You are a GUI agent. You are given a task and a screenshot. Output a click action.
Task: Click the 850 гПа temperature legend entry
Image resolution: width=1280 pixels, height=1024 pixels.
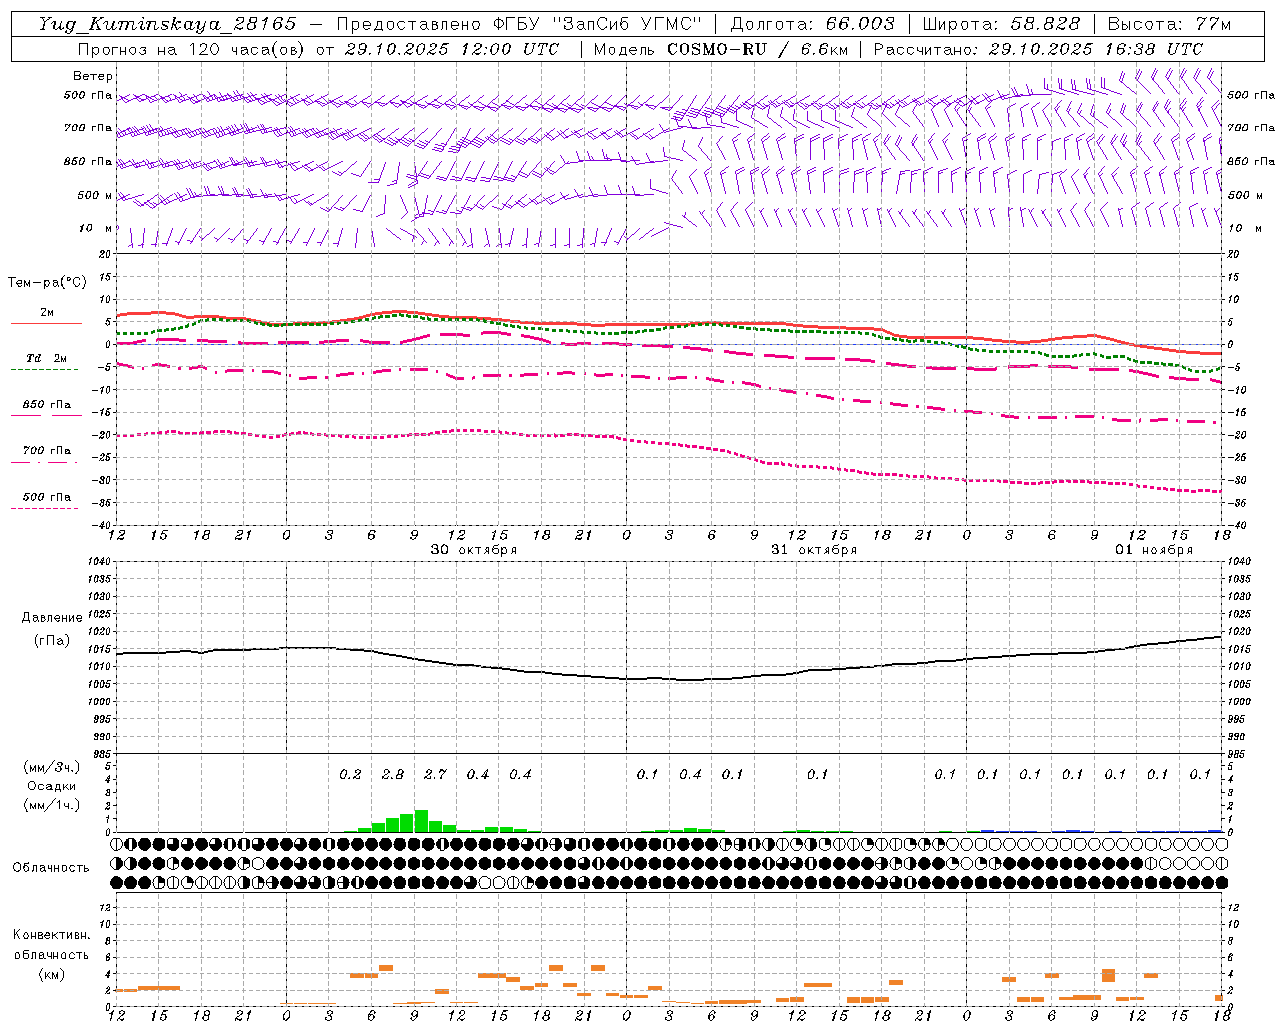click(47, 404)
